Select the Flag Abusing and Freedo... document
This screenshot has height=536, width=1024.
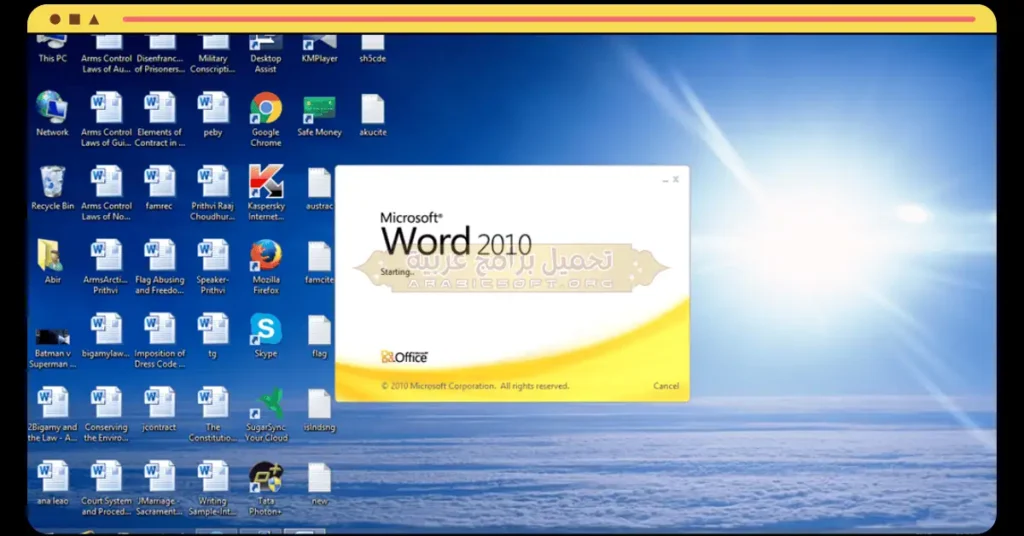[x=159, y=256]
